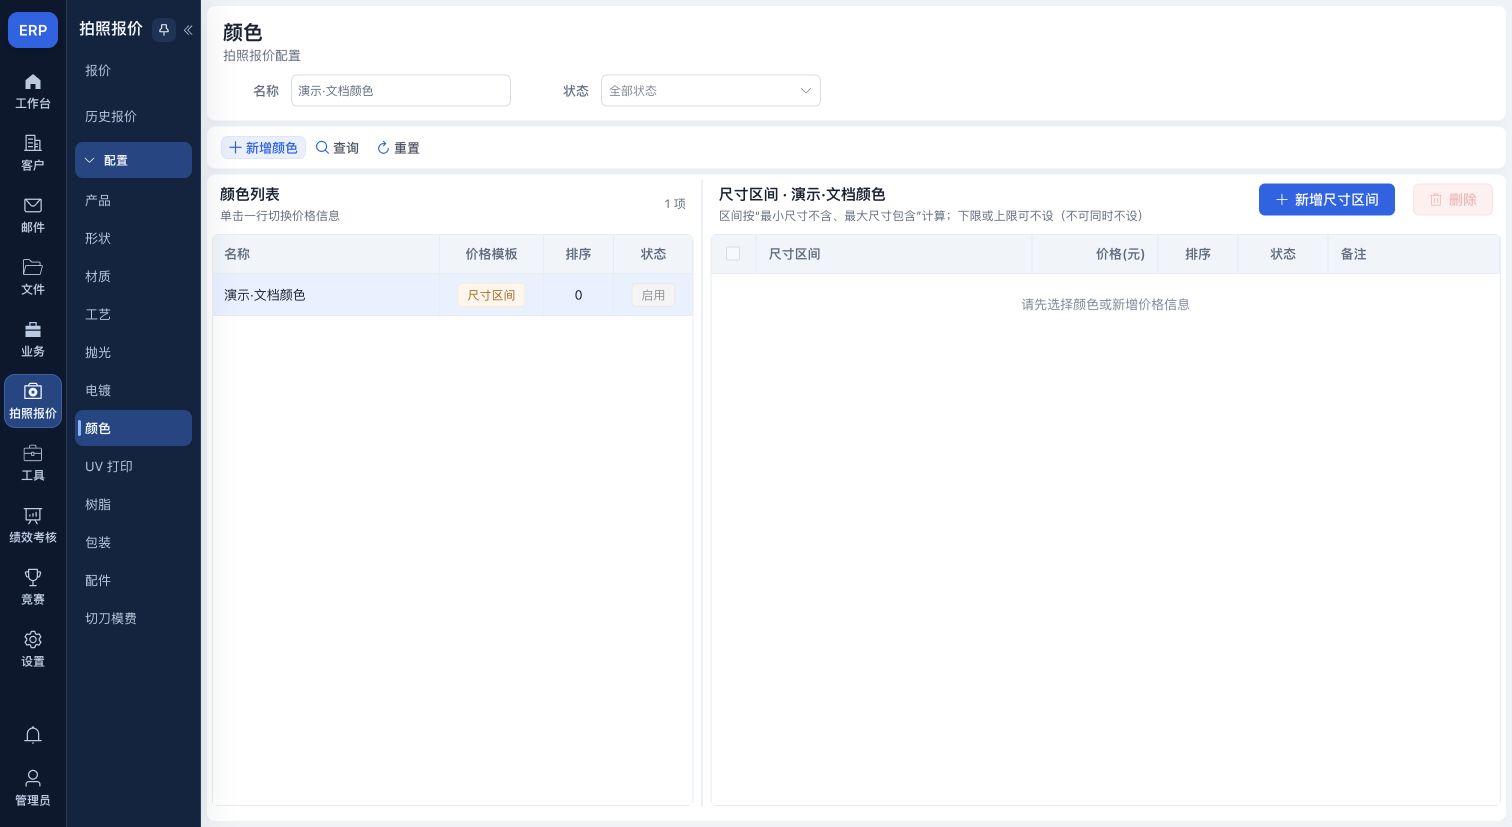Image resolution: width=1512 pixels, height=827 pixels.
Task: Click the 查询 search button
Action: tap(337, 147)
